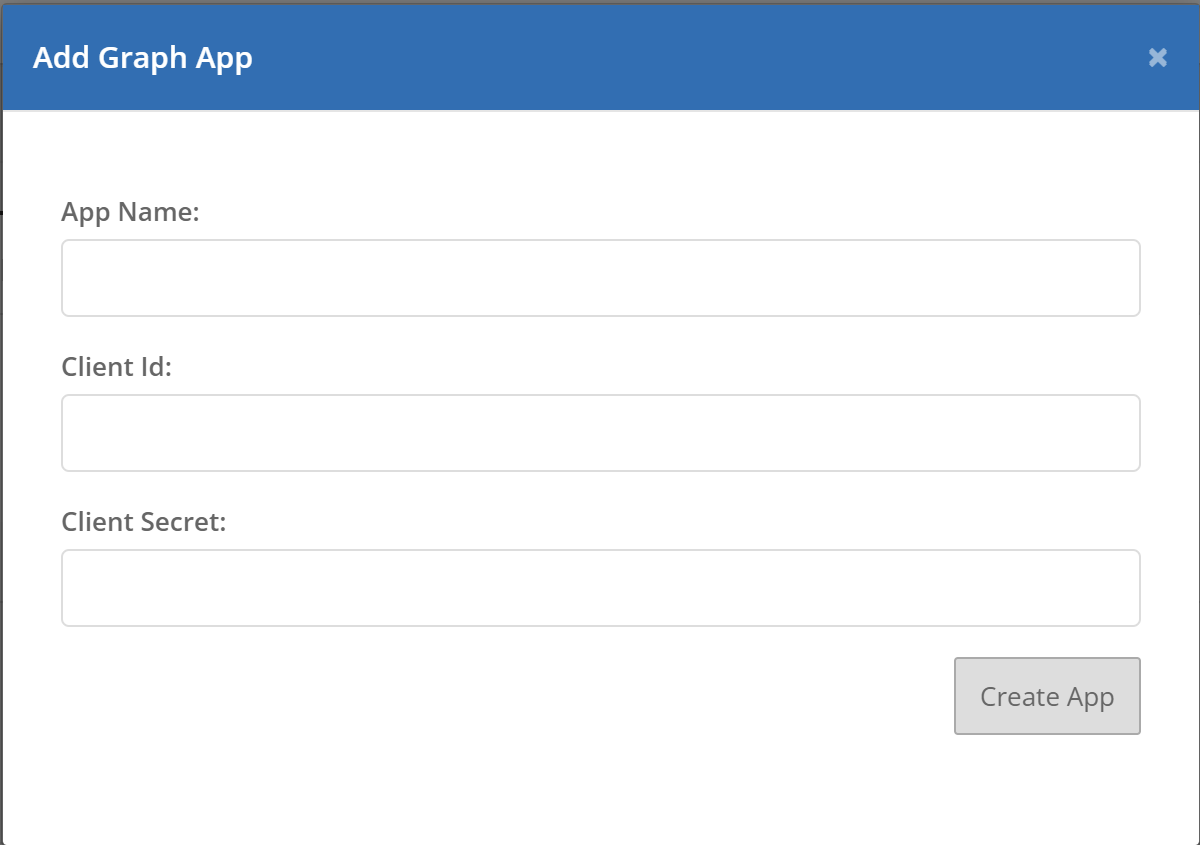The width and height of the screenshot is (1200, 845).
Task: Click the Add Graph App title text
Action: (142, 57)
